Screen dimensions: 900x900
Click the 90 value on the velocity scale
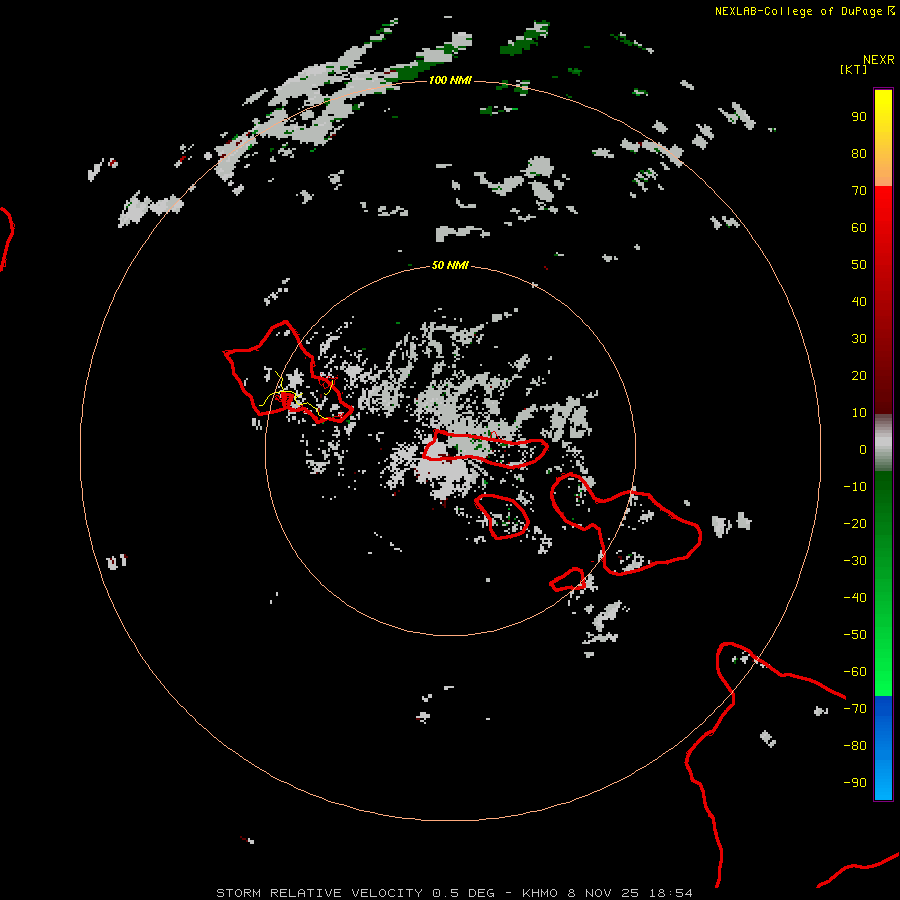[x=859, y=117]
